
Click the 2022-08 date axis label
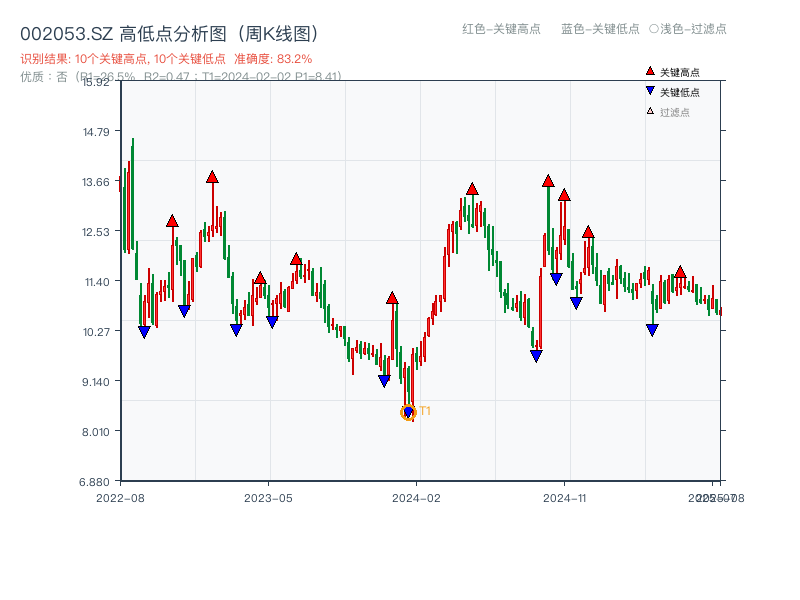tap(120, 498)
